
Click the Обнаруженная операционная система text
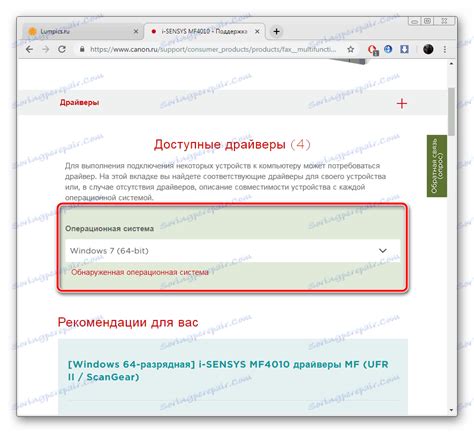pos(140,272)
